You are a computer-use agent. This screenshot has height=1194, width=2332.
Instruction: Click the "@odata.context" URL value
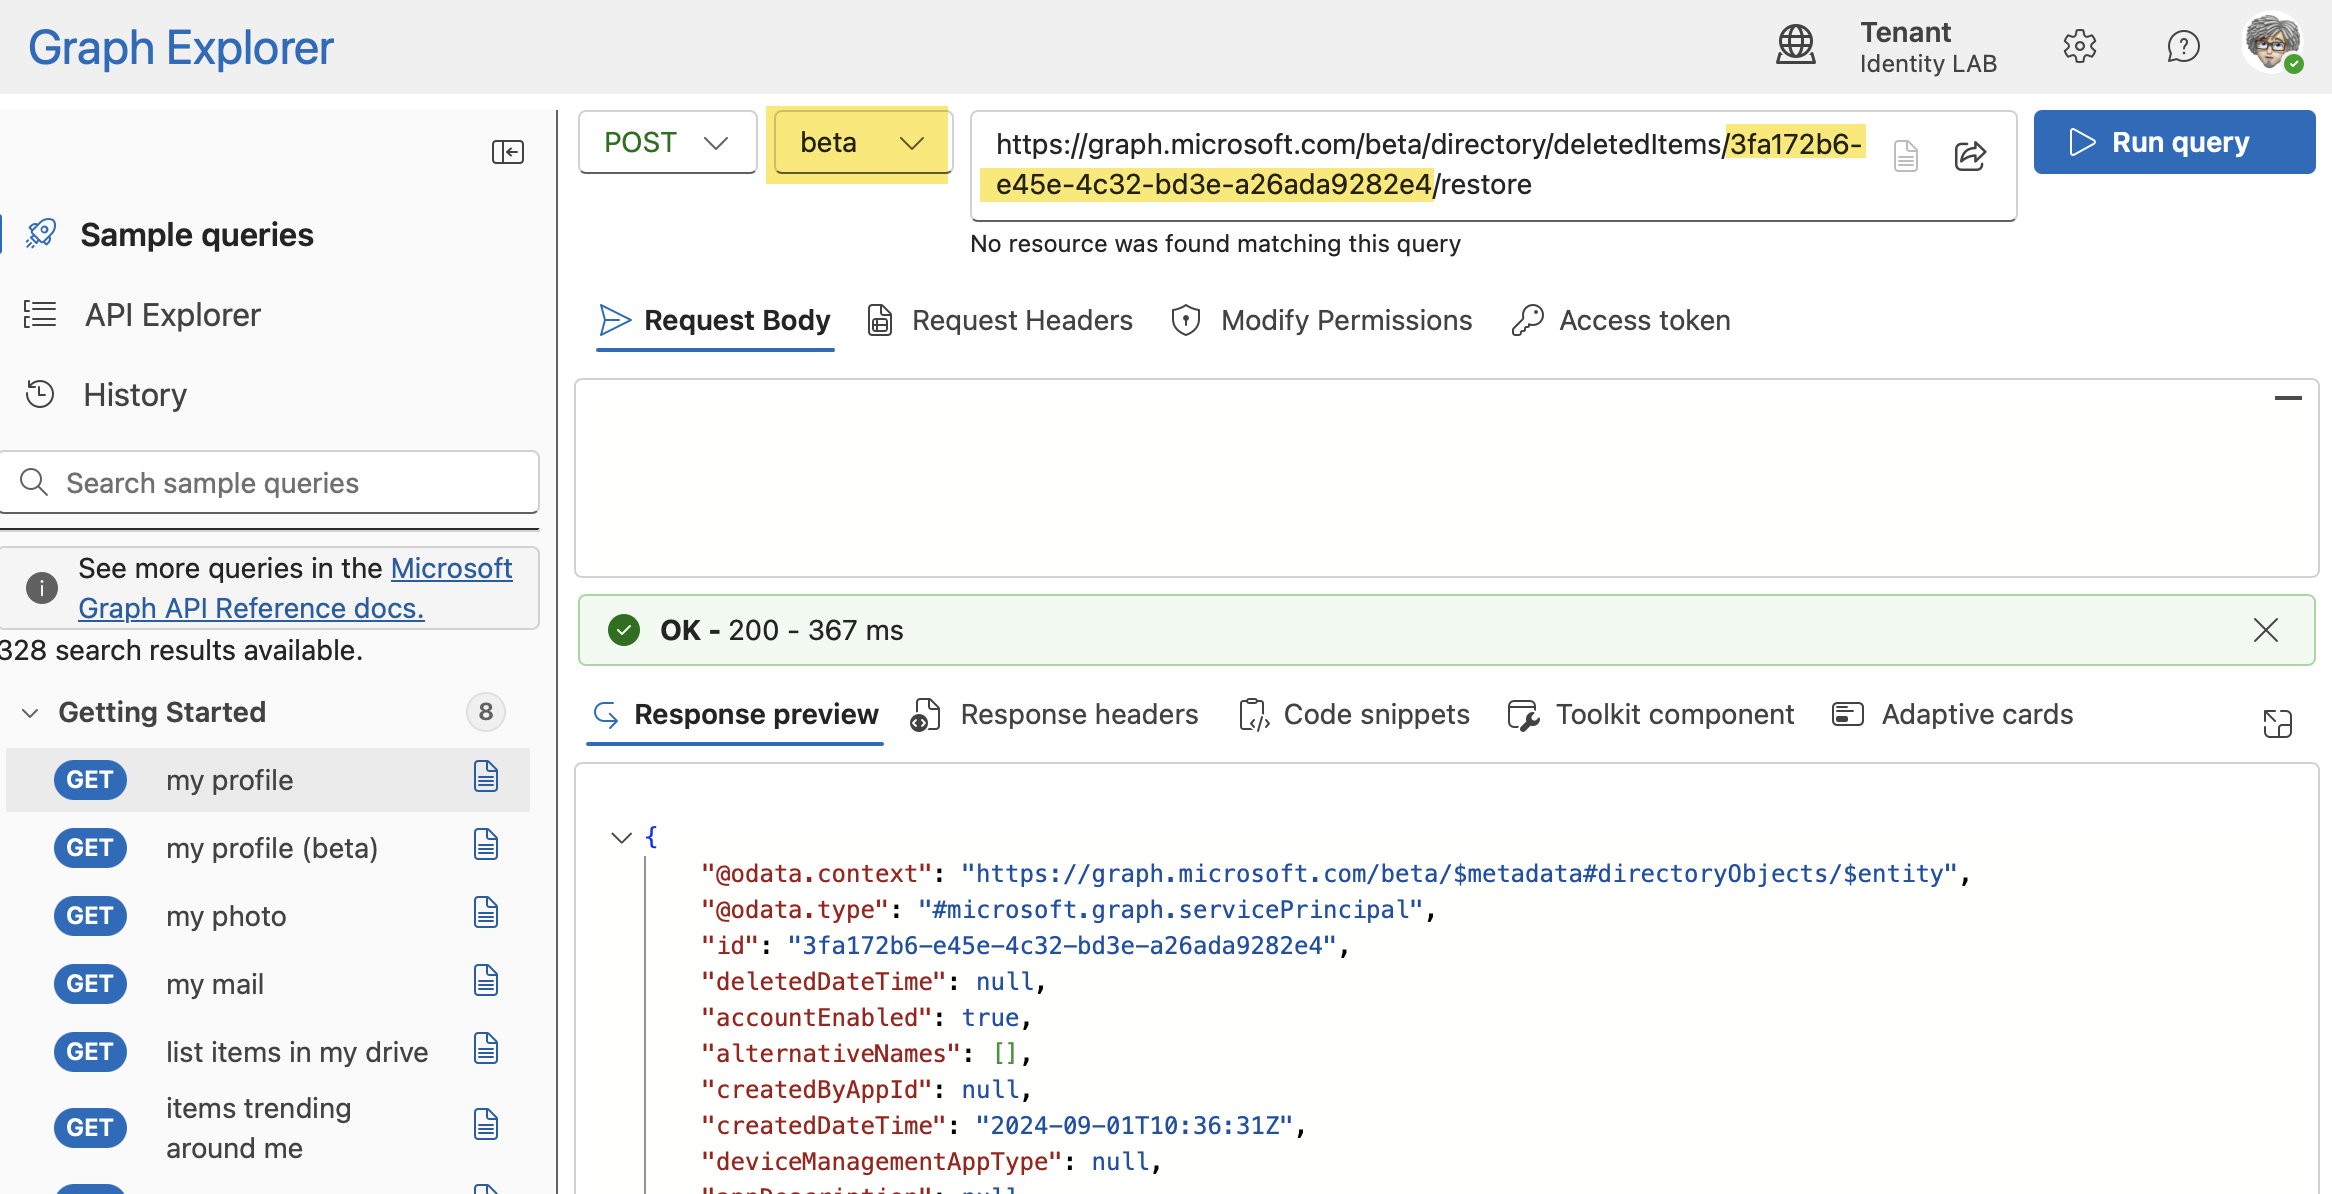coord(1458,873)
